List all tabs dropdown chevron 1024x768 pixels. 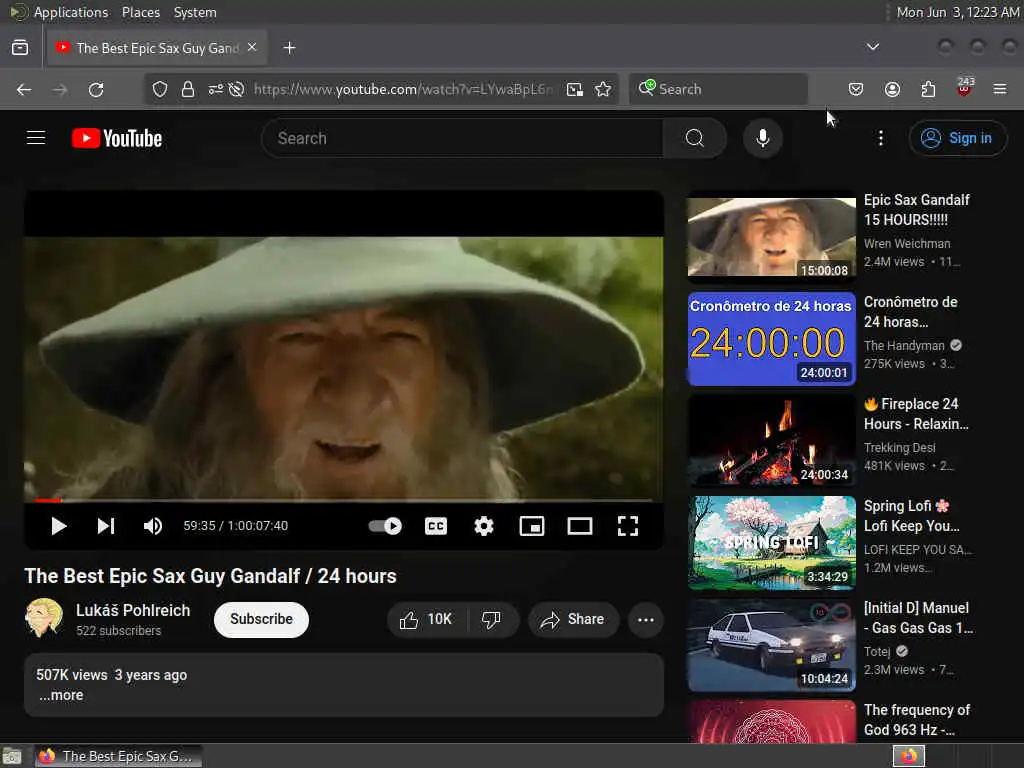tap(872, 47)
